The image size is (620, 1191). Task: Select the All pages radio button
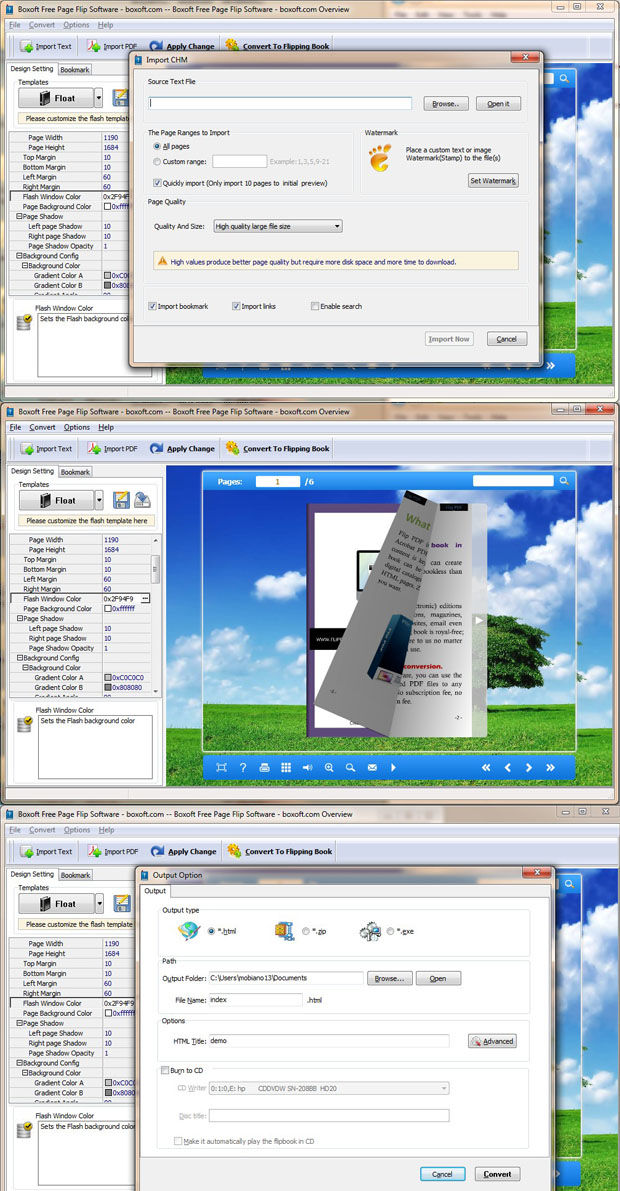point(157,146)
